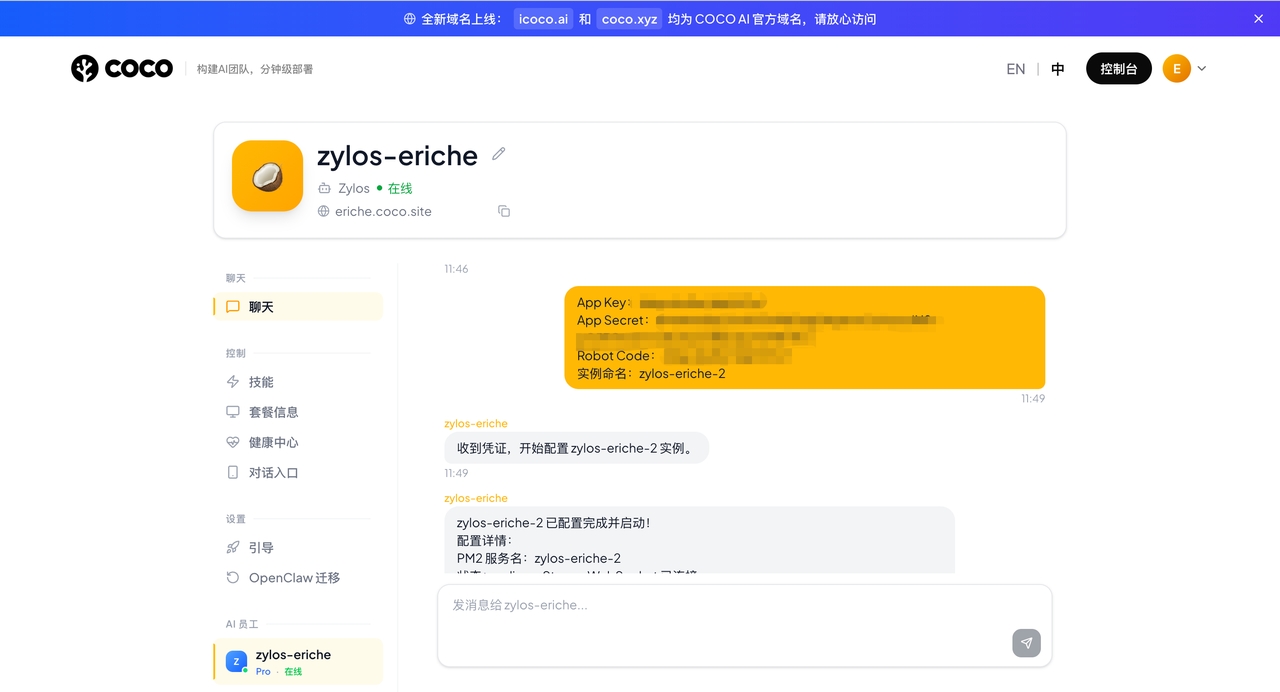The width and height of the screenshot is (1280, 692).
Task: Click the 11:46 timestamp
Action: [x=456, y=269]
